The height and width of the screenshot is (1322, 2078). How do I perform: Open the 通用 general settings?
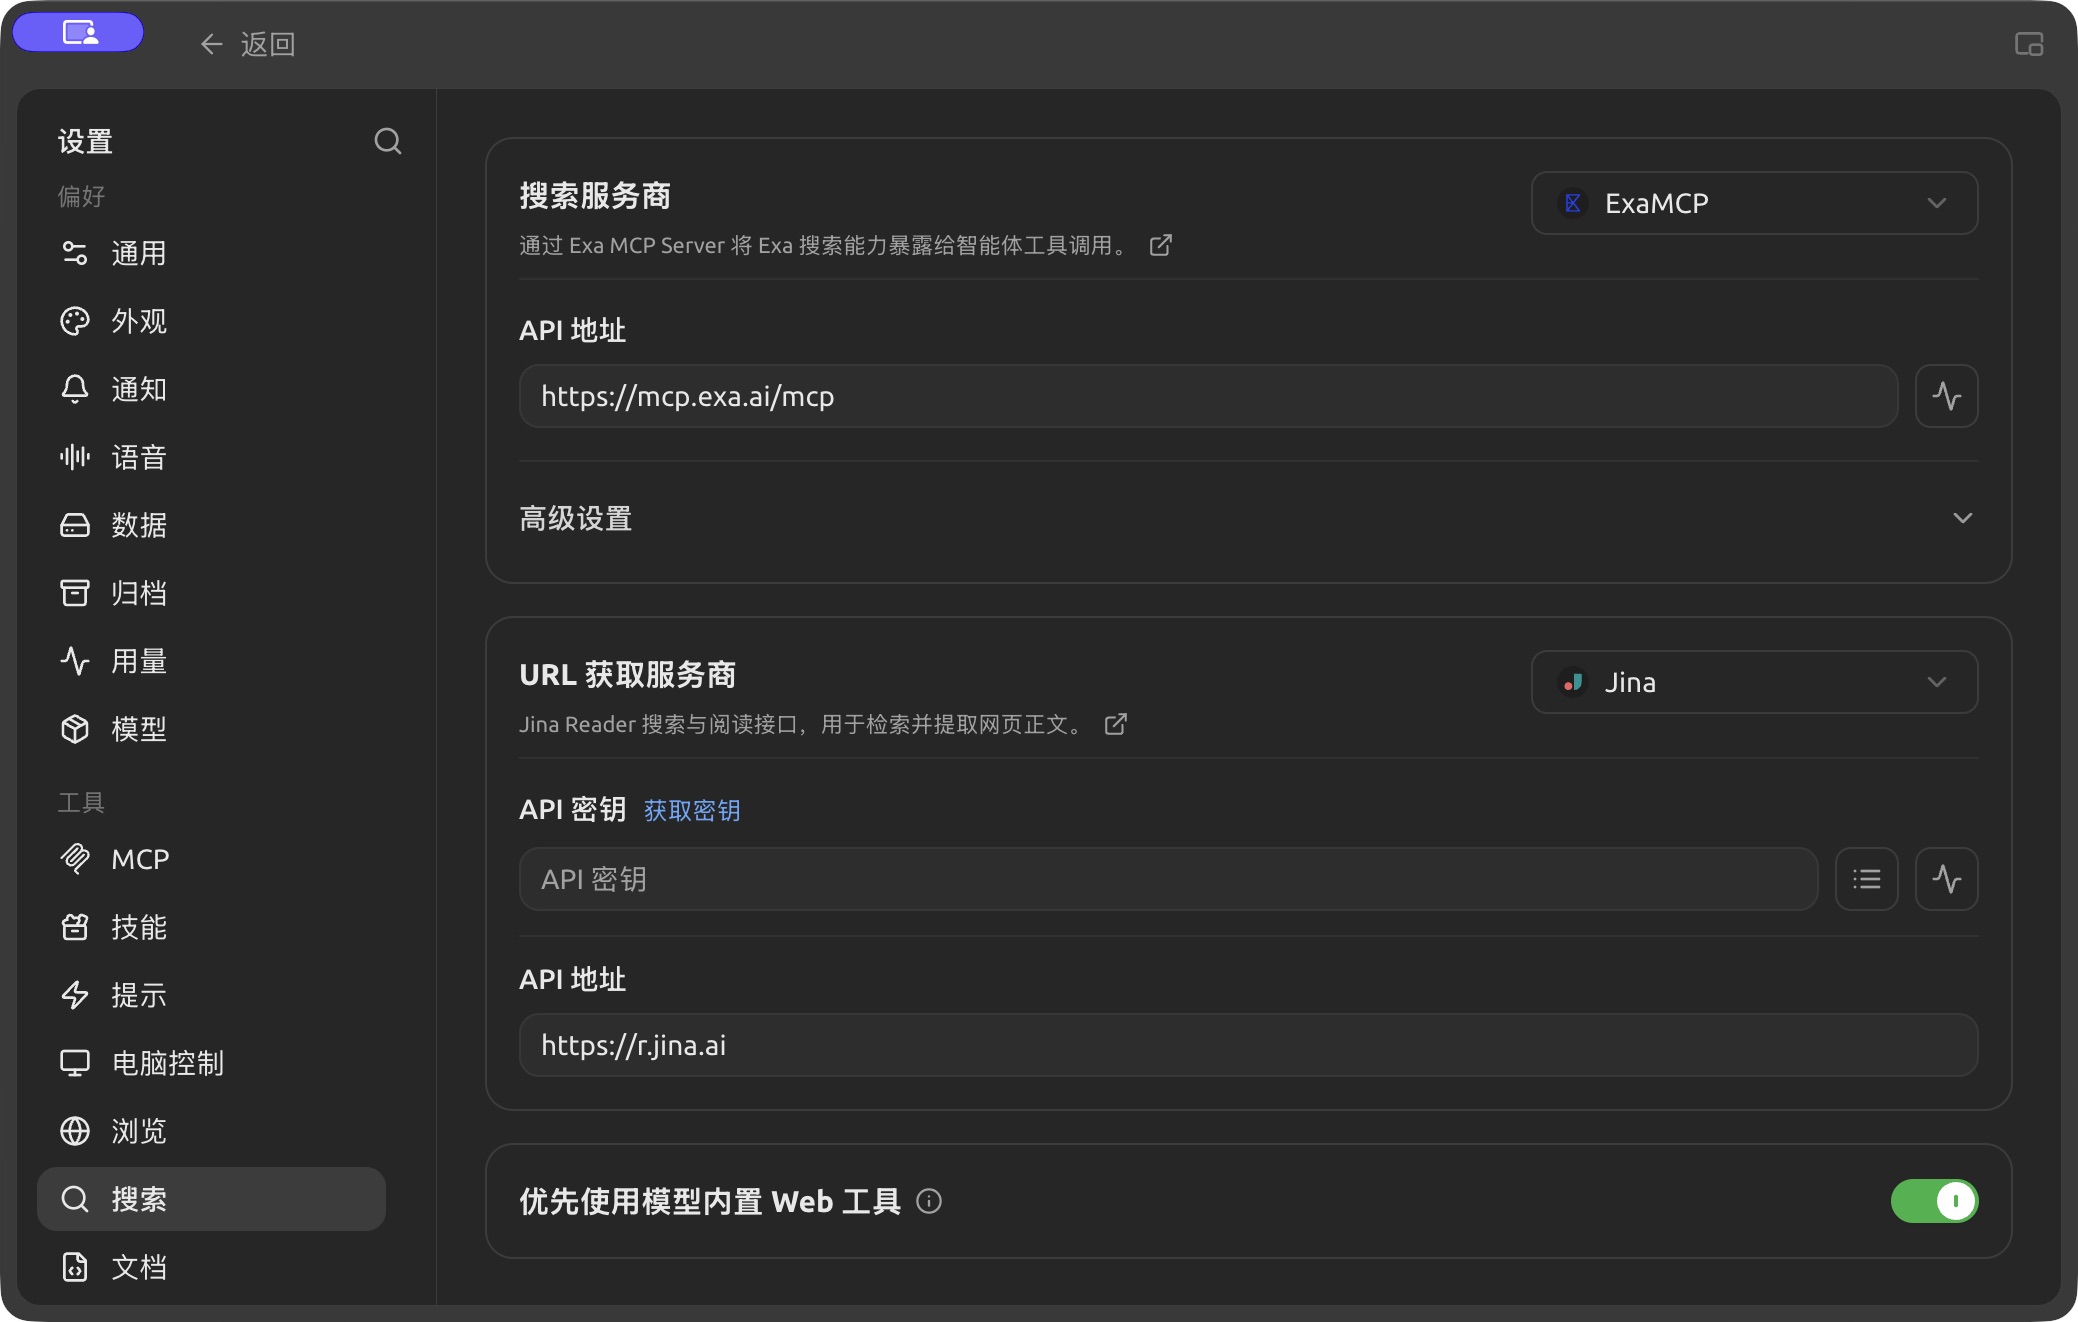click(x=211, y=253)
